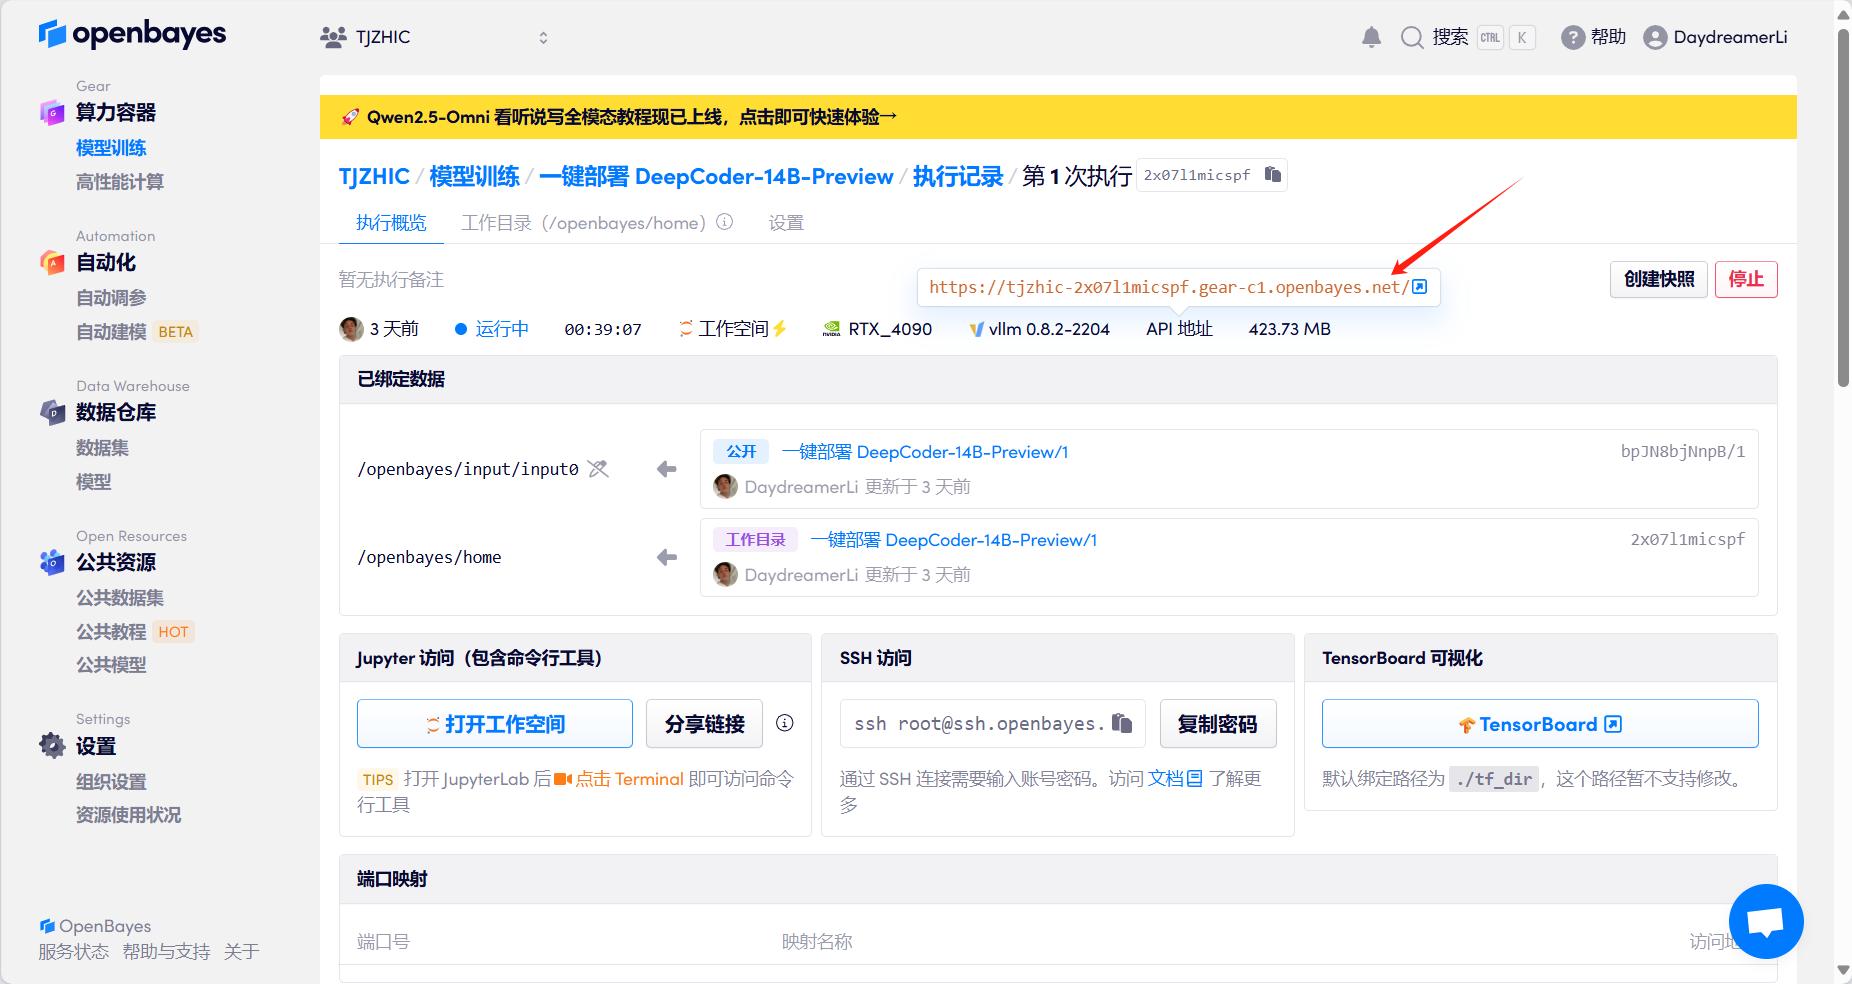This screenshot has width=1852, height=984.
Task: Switch to the 工作目录 tab
Action: 583,223
